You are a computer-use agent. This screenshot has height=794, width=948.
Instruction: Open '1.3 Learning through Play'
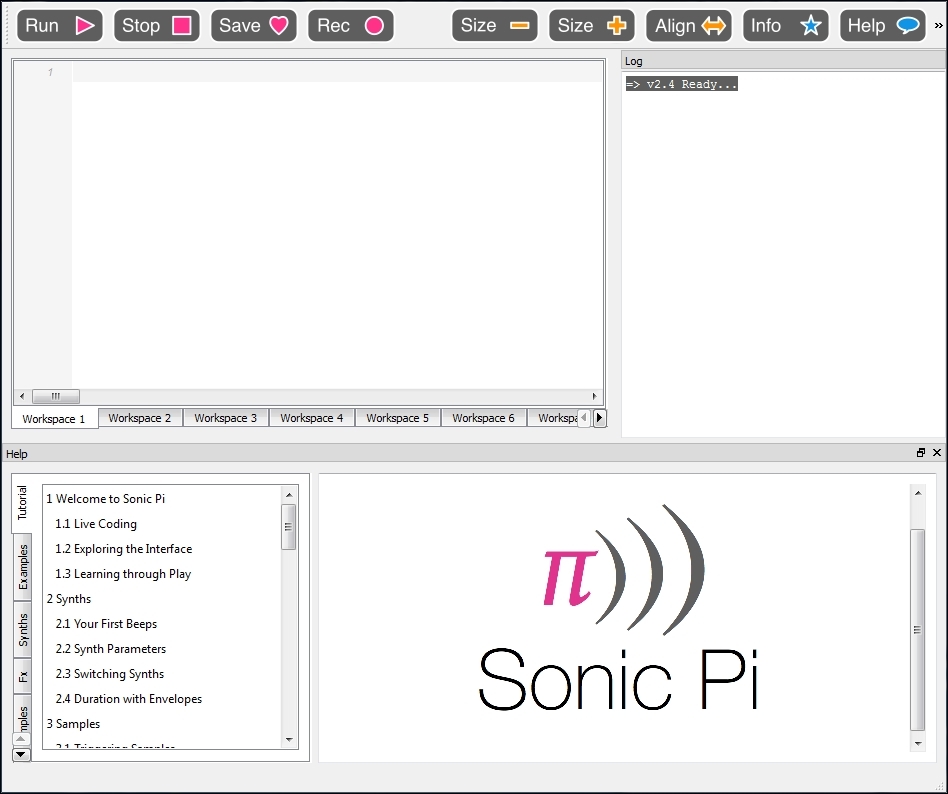point(123,574)
